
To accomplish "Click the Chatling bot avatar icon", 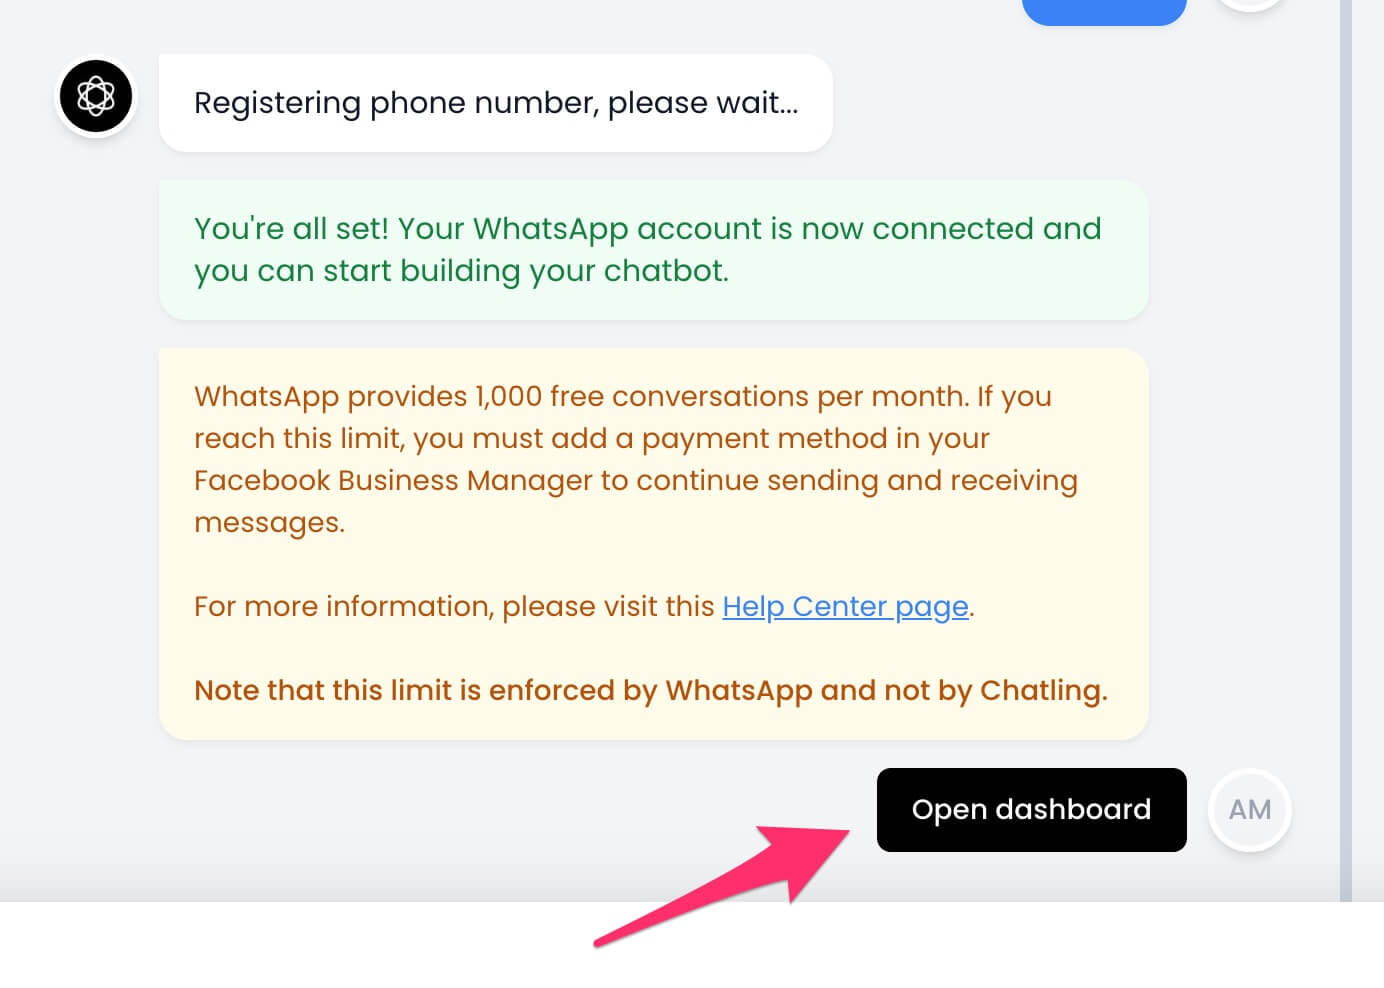I will pos(96,96).
